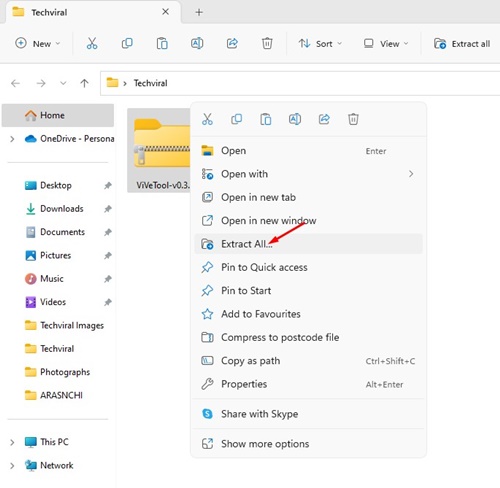Viewport: 500px width, 488px height.
Task: Select Share with Skype
Action: 308,414
